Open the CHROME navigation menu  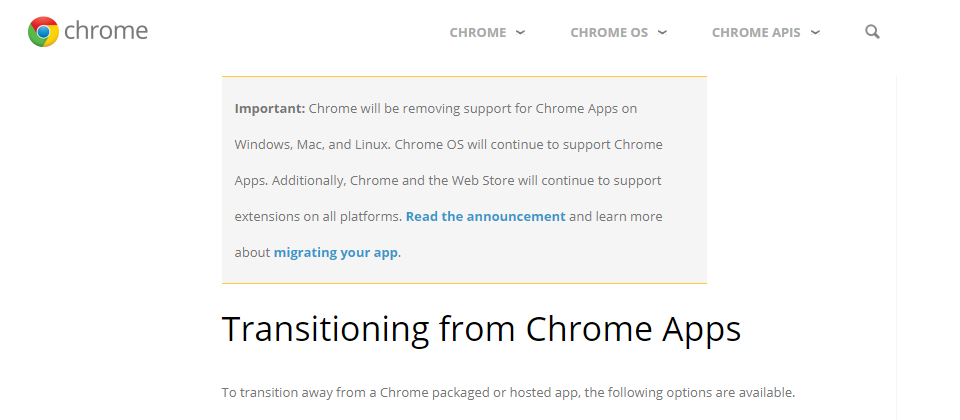point(478,33)
